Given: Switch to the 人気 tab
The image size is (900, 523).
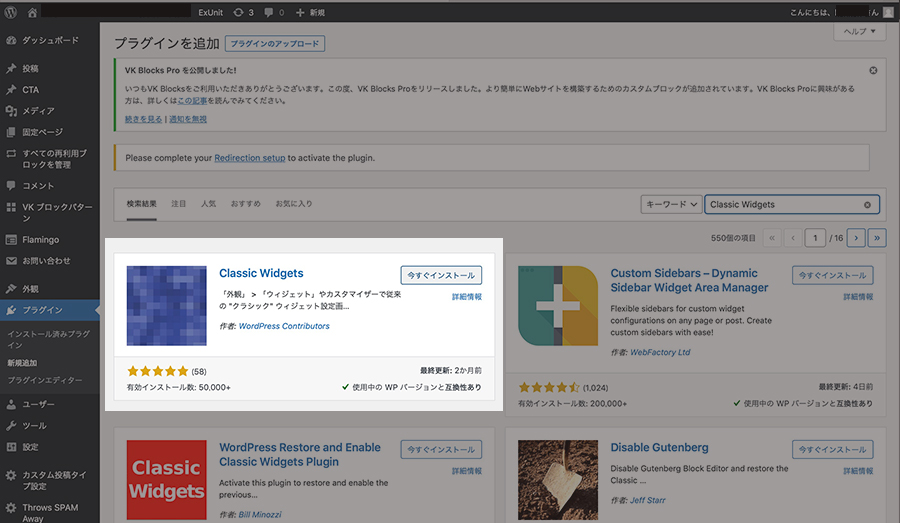Looking at the screenshot, I should [x=208, y=204].
